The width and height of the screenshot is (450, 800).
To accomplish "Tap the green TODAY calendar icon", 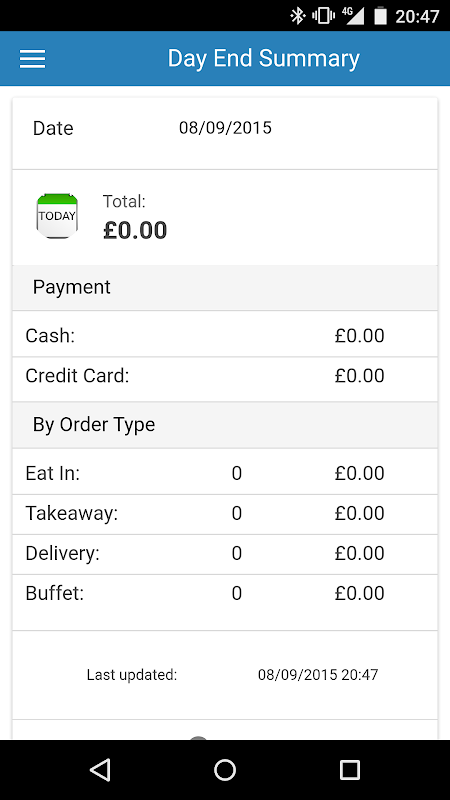I will click(57, 216).
